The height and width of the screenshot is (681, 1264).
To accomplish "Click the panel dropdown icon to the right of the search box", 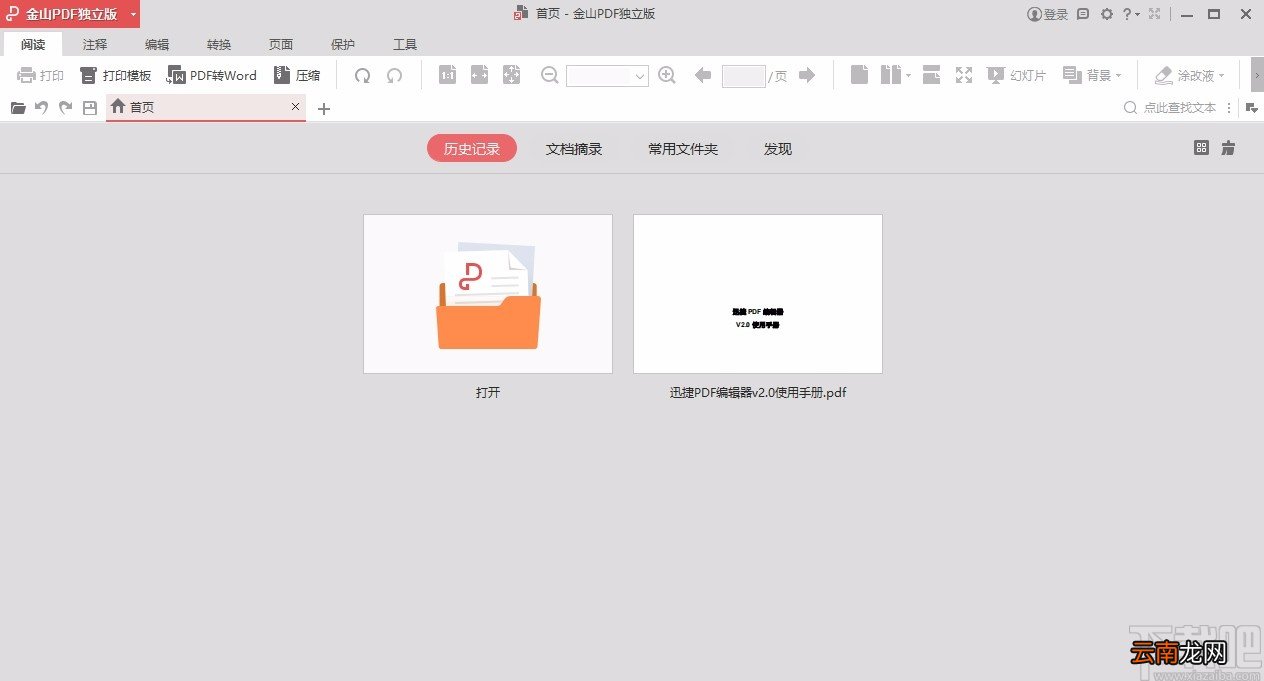I will [x=1252, y=108].
